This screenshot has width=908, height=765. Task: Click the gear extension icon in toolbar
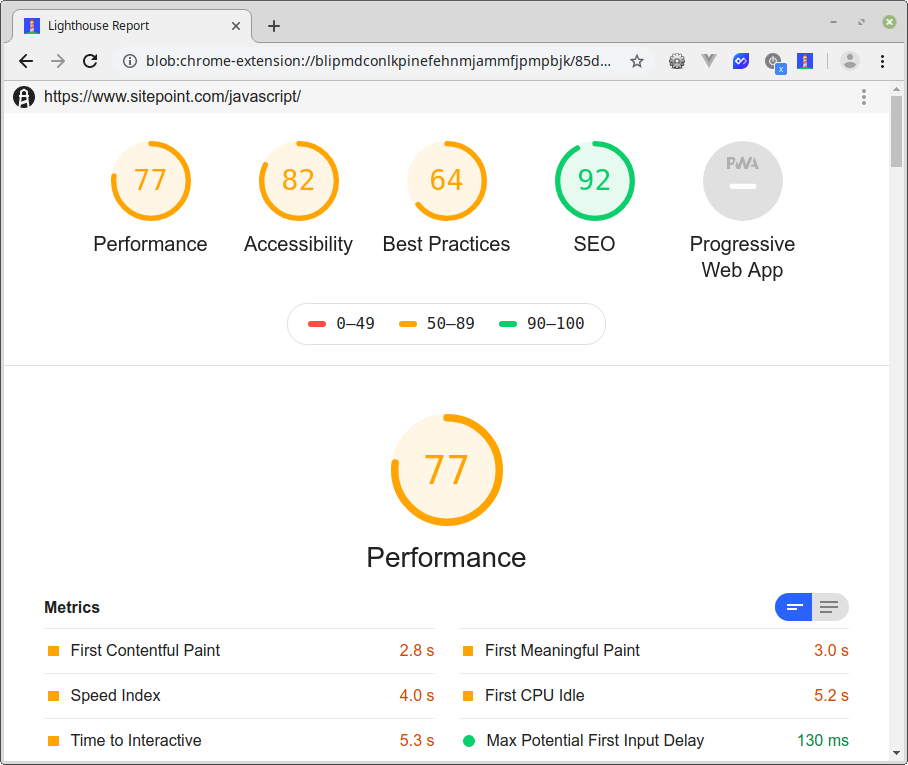[x=677, y=61]
